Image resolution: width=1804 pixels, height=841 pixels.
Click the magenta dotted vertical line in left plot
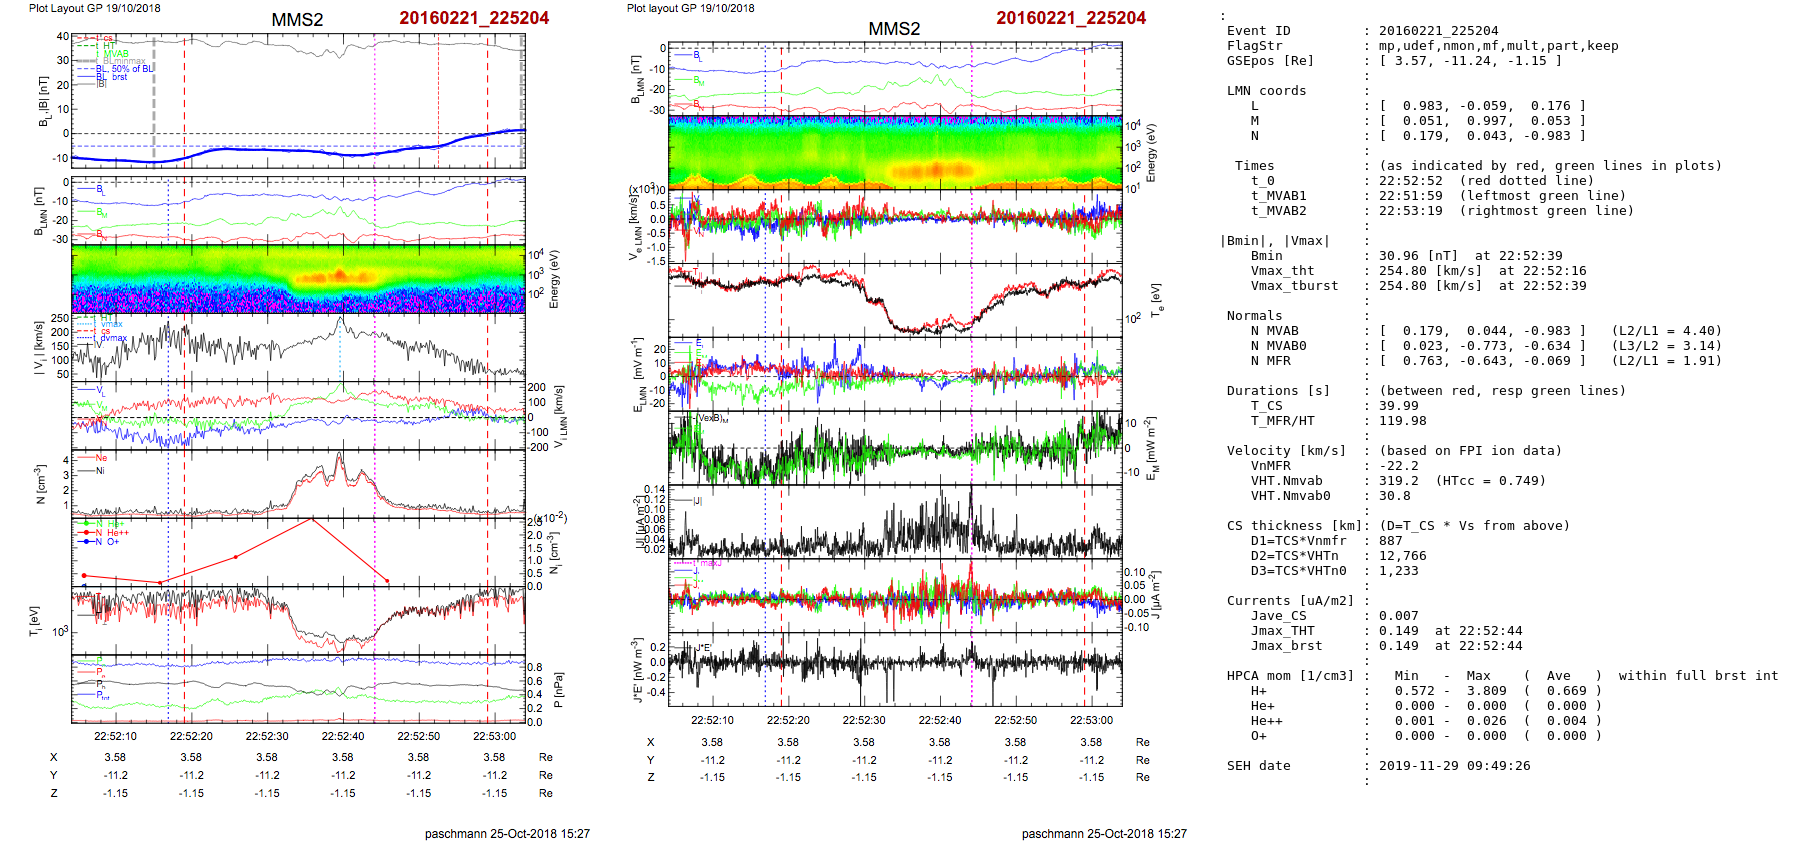tap(375, 400)
